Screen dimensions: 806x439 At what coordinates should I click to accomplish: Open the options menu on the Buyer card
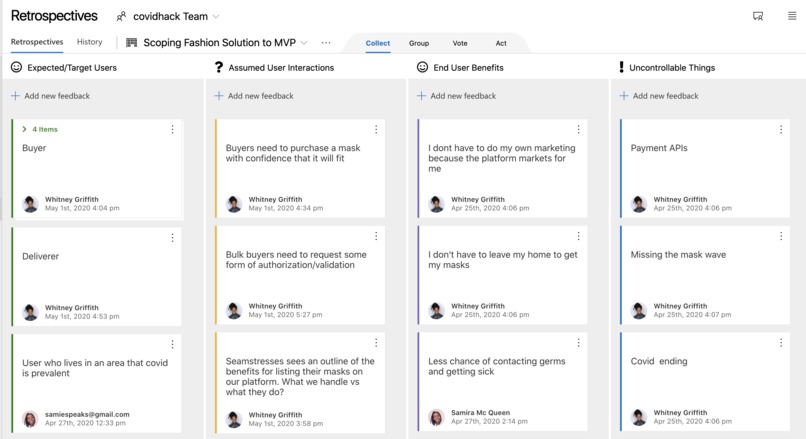tap(172, 130)
